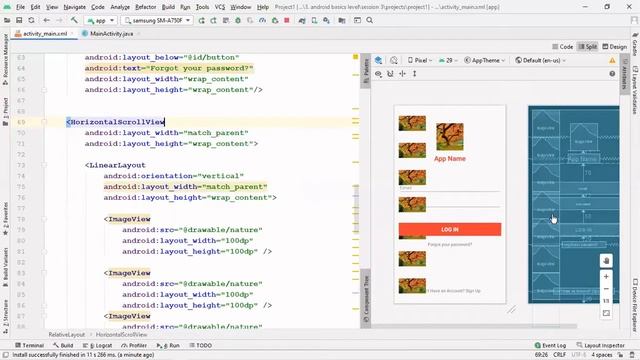This screenshot has width=640, height=360.
Task: Click the default margins horizontal arrows icon
Action: pyautogui.click(x=402, y=74)
